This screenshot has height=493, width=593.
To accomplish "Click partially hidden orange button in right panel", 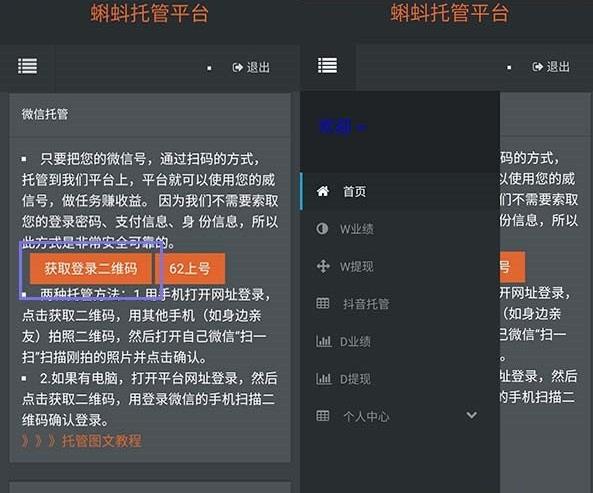I will (512, 267).
